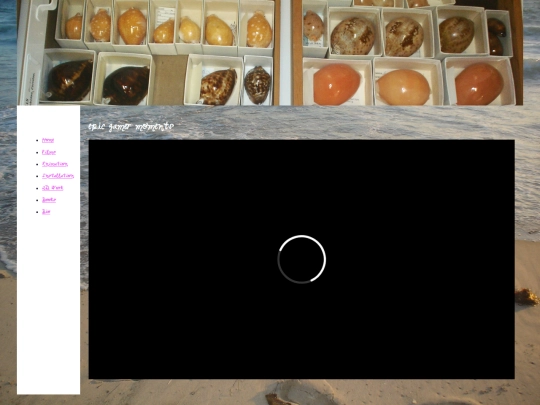Click the dark brown shell at far left

coord(70,80)
